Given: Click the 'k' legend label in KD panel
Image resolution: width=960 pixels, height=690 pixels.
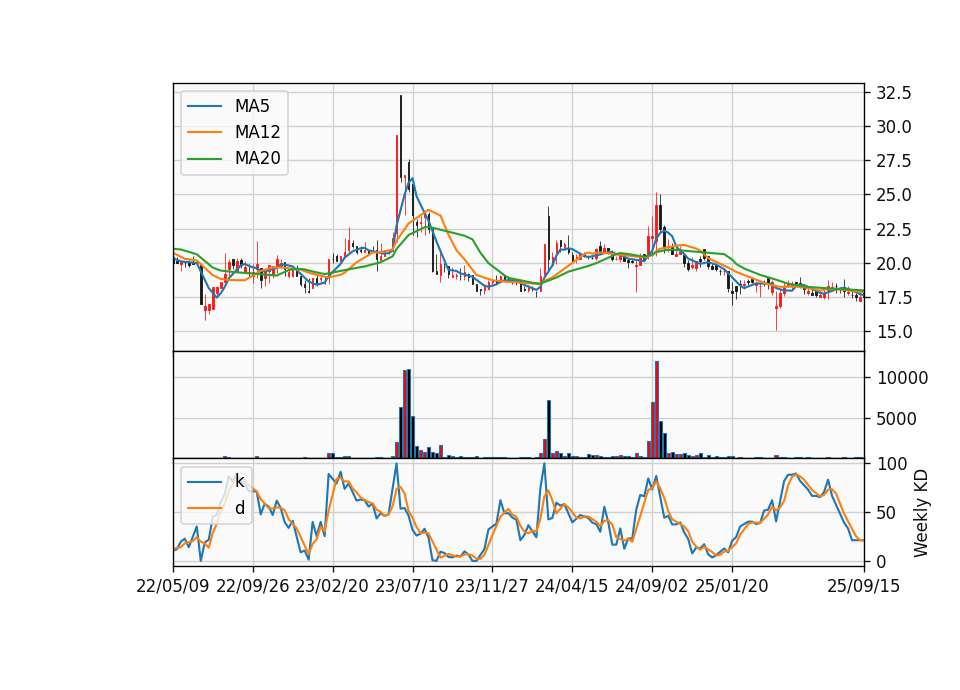Looking at the screenshot, I should [239, 482].
